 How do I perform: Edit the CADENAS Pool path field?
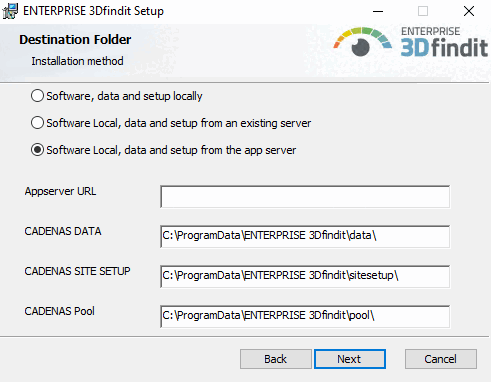pos(305,317)
